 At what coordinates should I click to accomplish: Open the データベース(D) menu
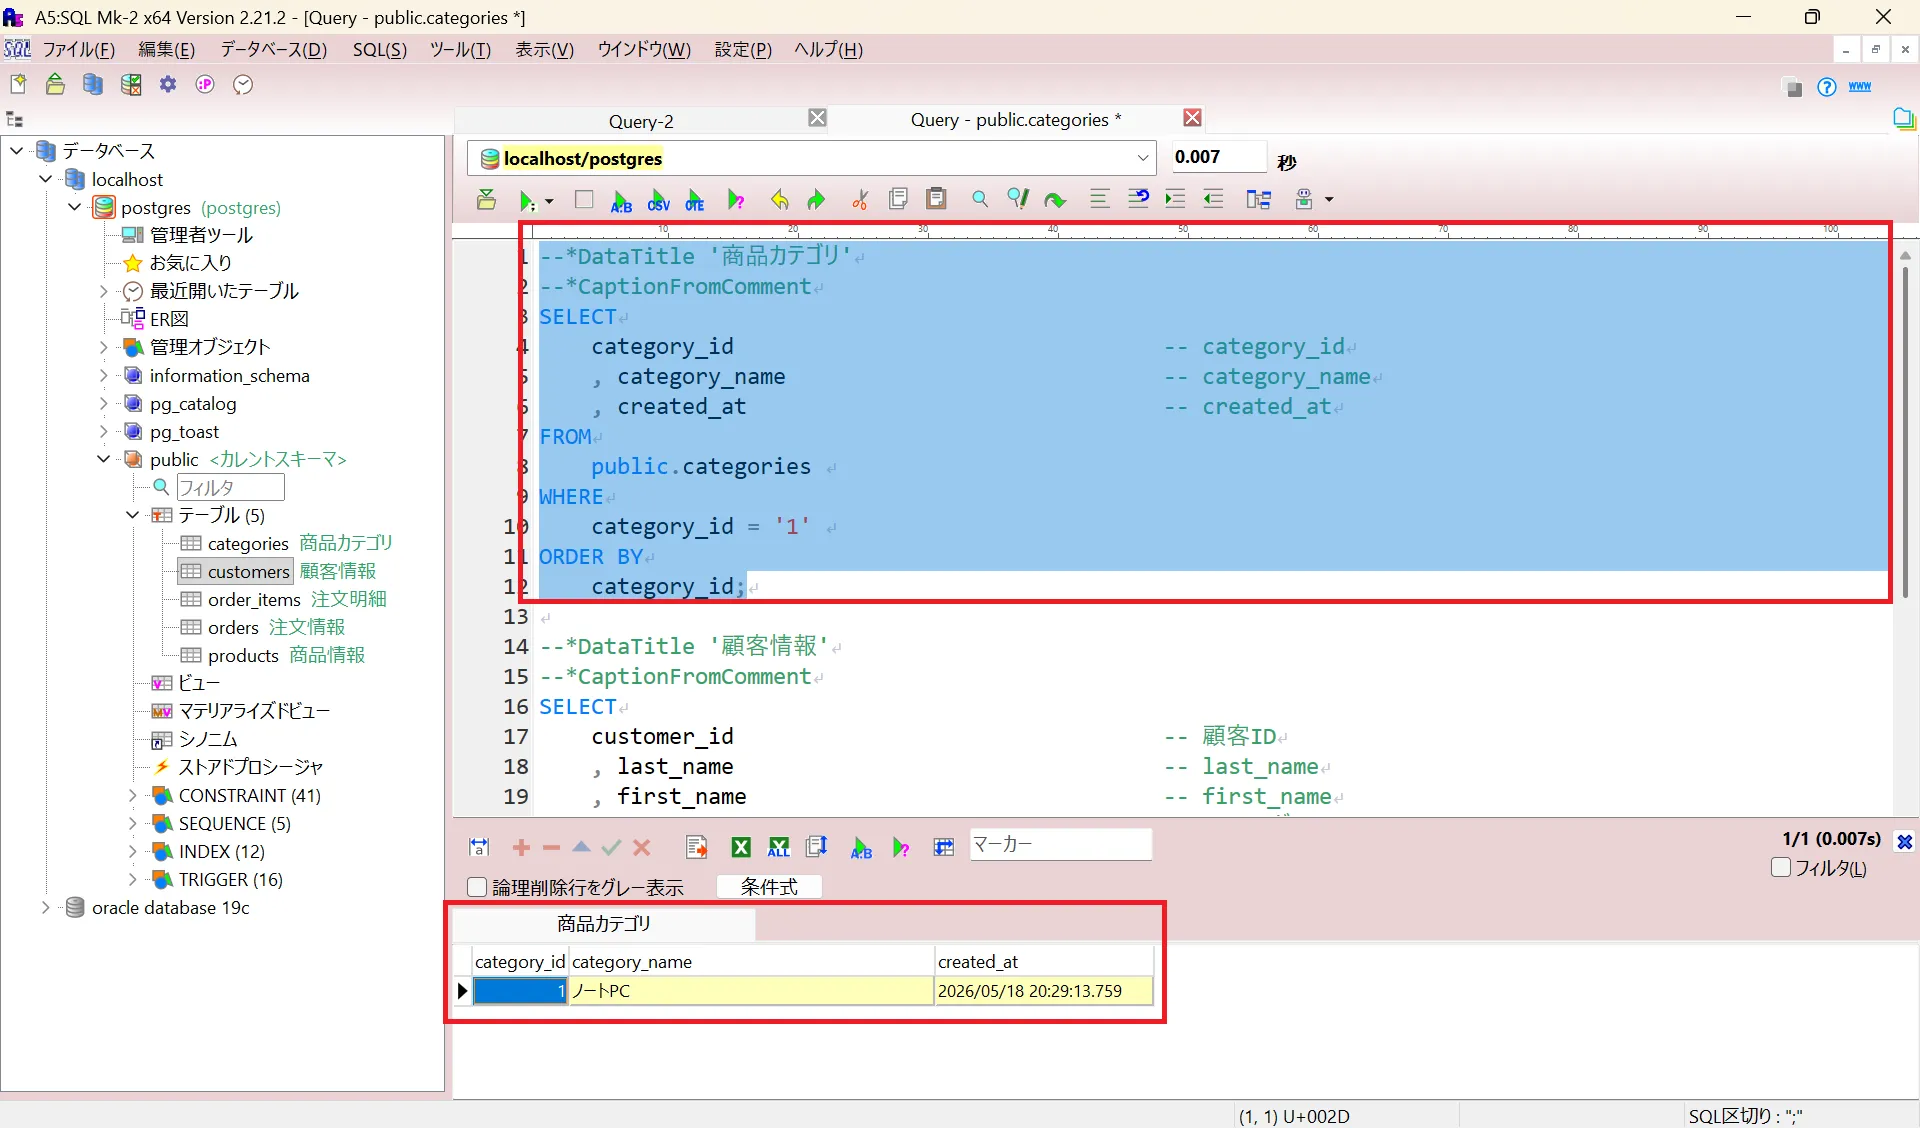pyautogui.click(x=273, y=50)
